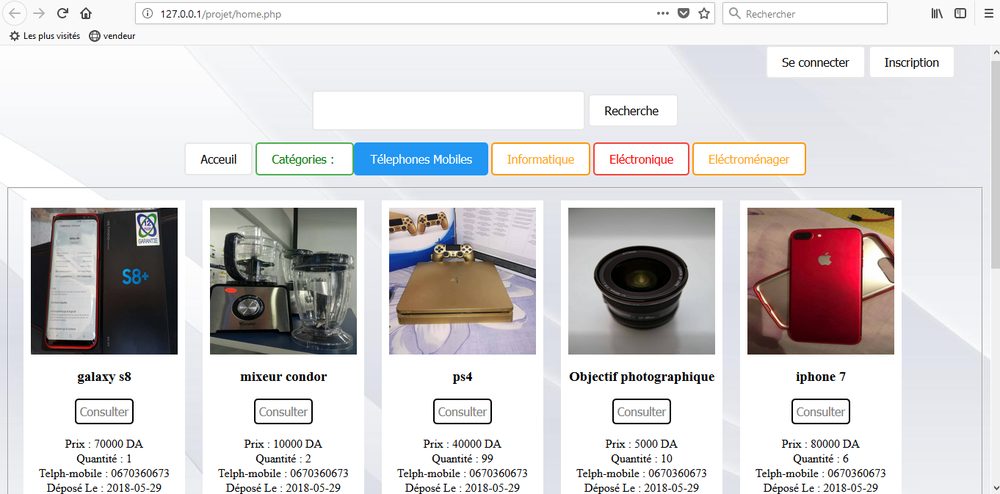Select Eléctroménager category

pyautogui.click(x=749, y=159)
